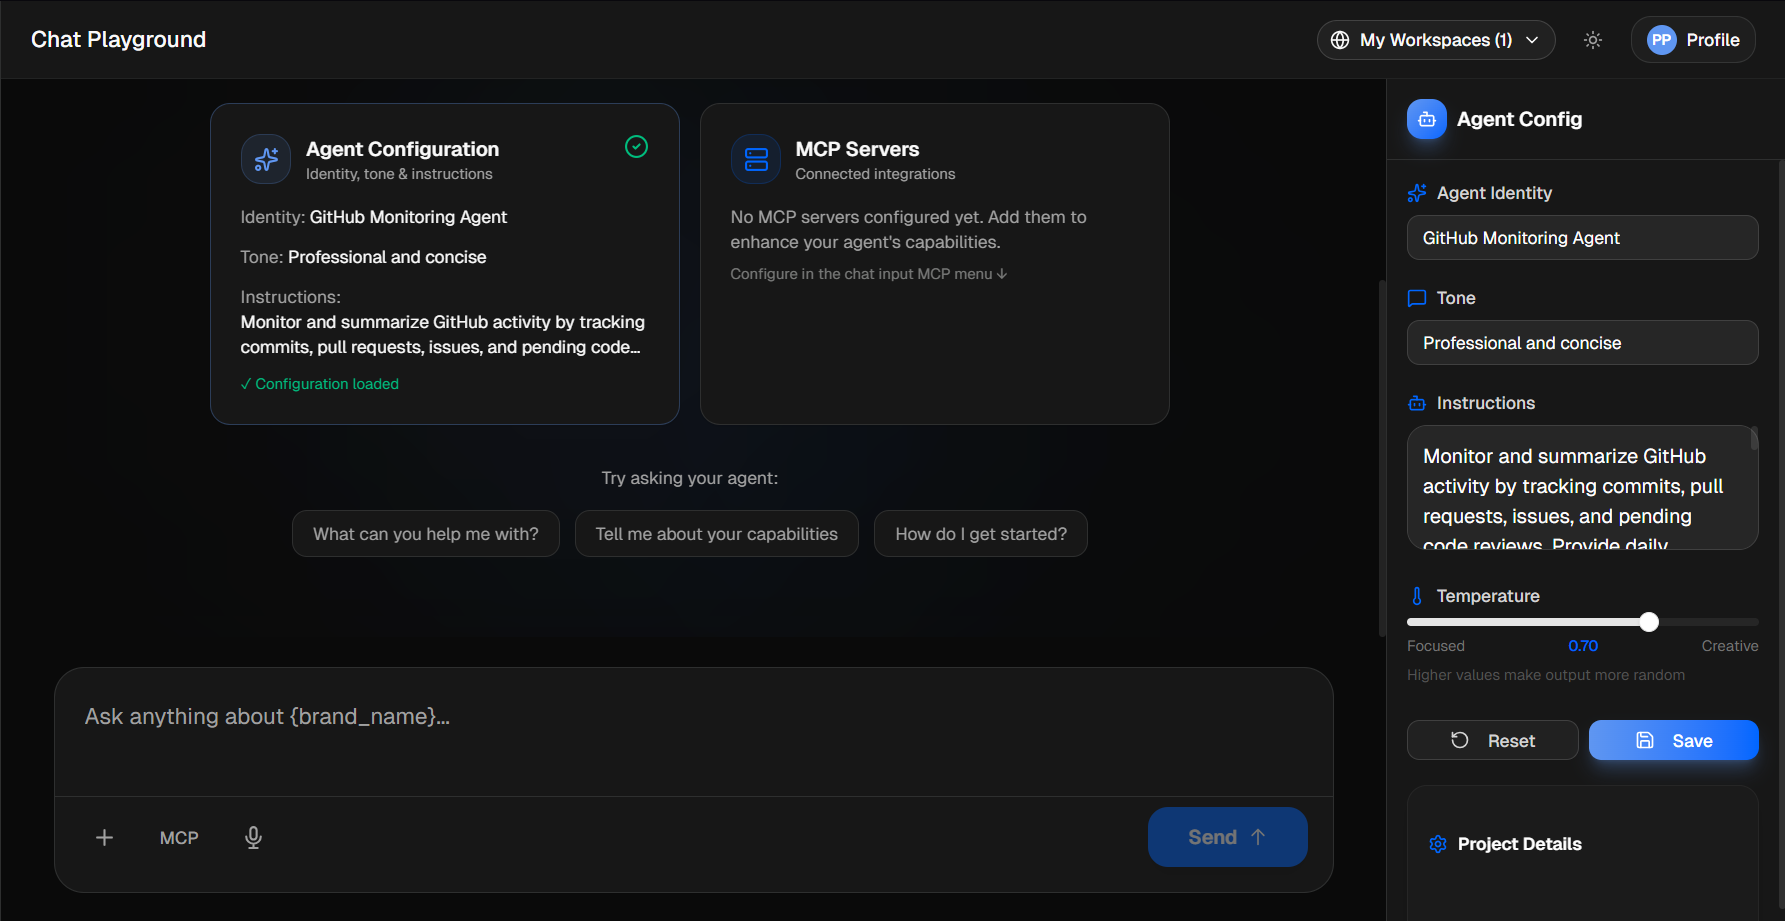The width and height of the screenshot is (1785, 921).
Task: Click the Agent Config robot icon in sidebar
Action: [x=1426, y=119]
